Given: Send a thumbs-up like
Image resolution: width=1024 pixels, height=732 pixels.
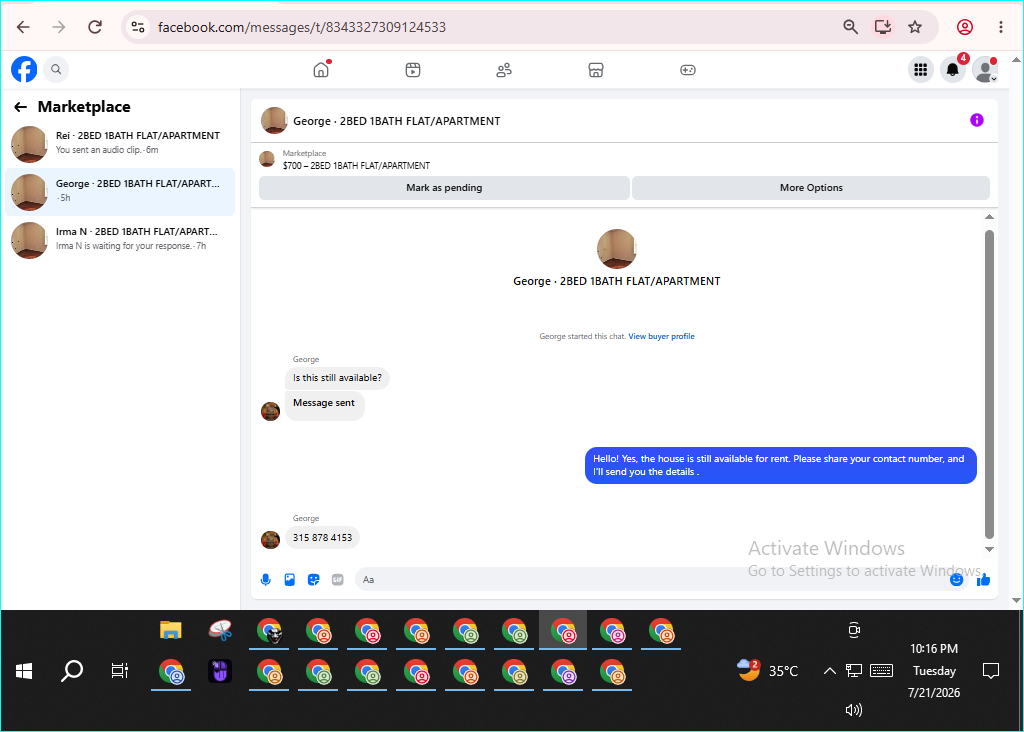Looking at the screenshot, I should coord(984,580).
